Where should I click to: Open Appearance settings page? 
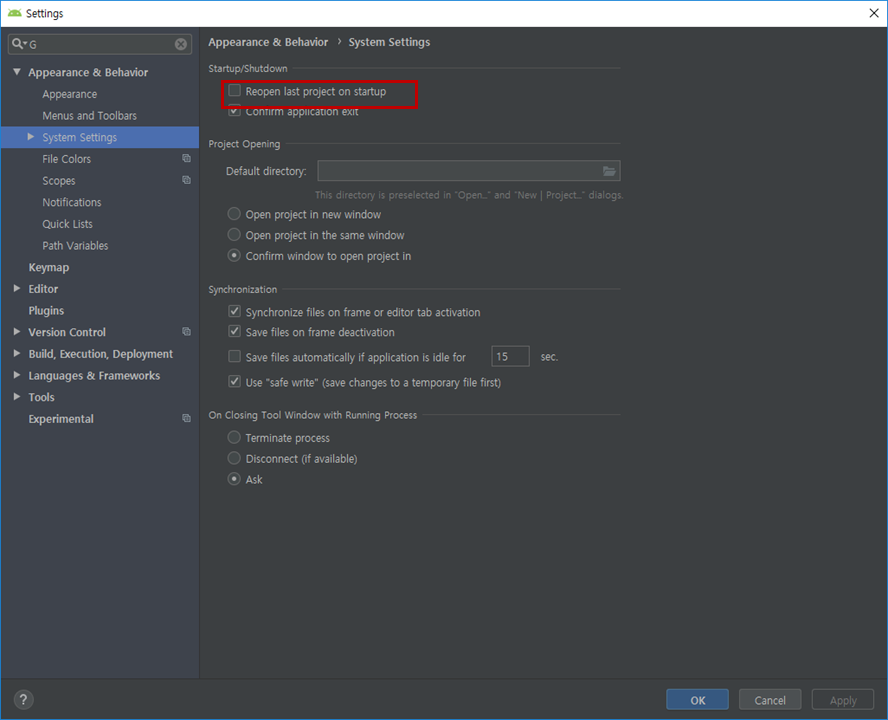coord(70,94)
